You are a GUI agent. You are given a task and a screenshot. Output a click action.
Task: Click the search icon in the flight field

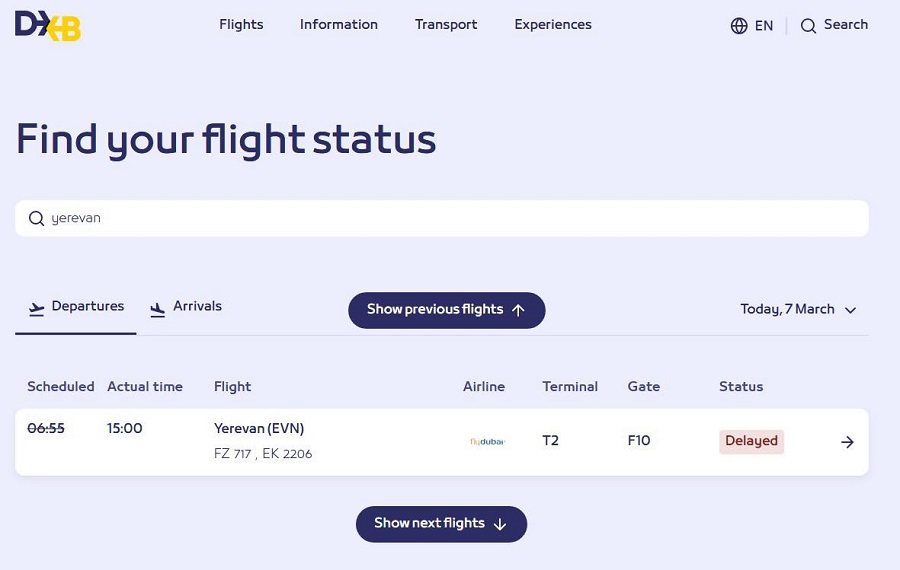(x=36, y=219)
